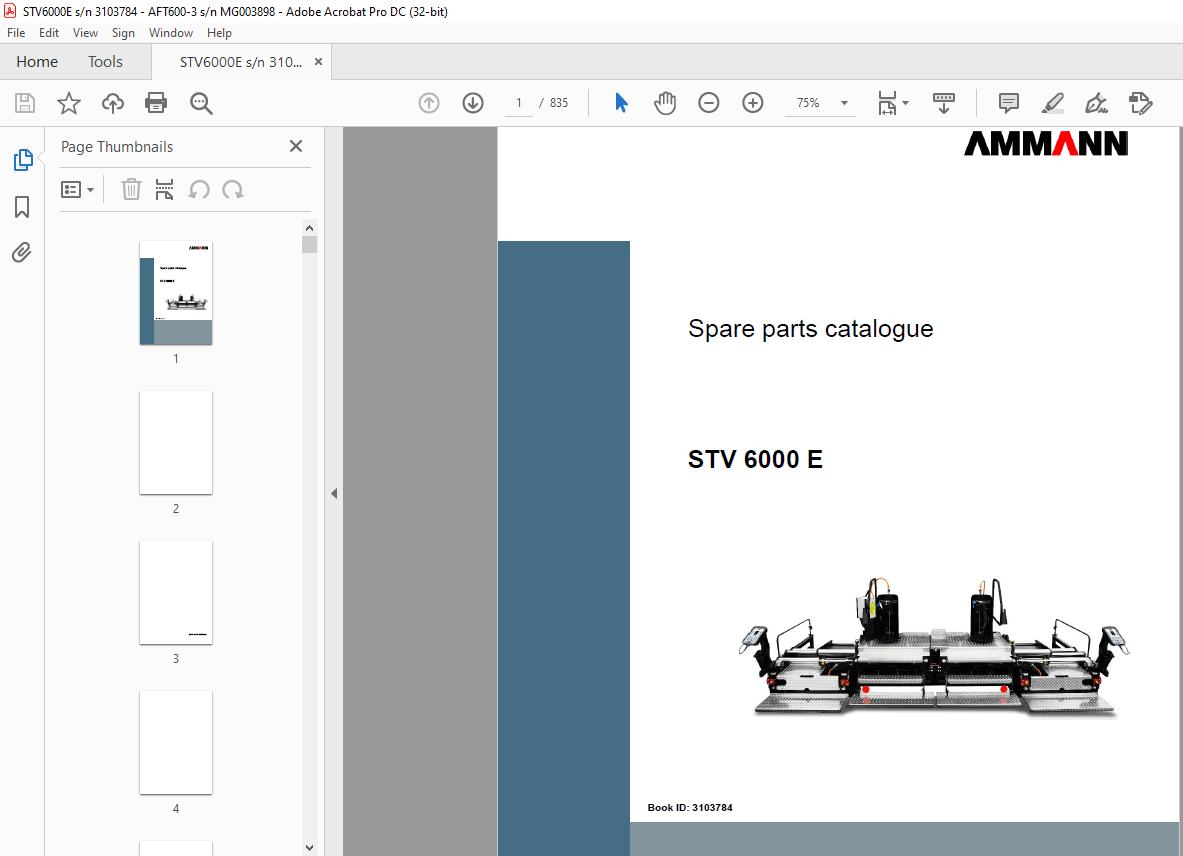Open the sign document pen tool
Screen dimensions: 1183x856
[x=1096, y=103]
